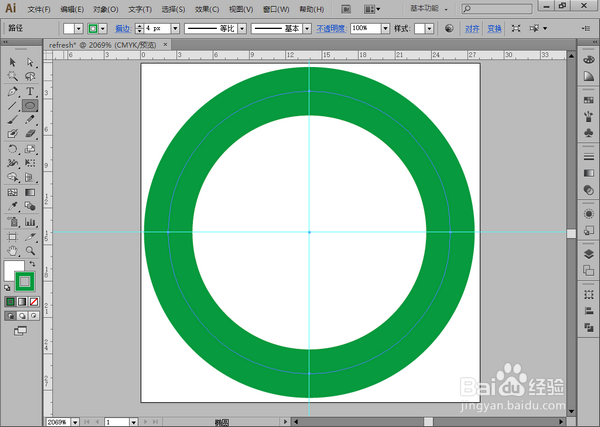
Task: Open the opacity 100% dropdown
Action: point(385,28)
